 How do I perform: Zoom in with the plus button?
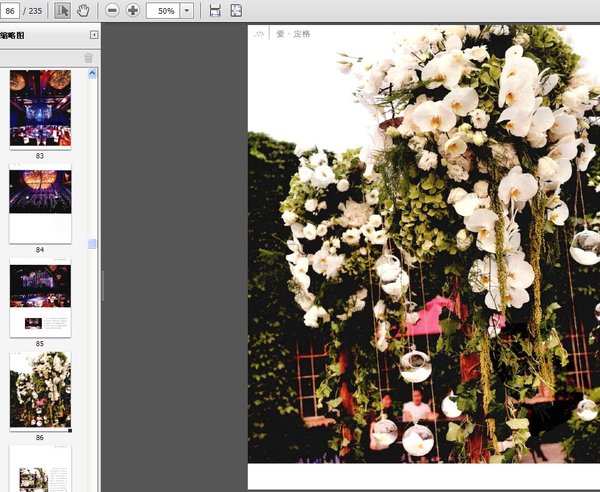point(133,11)
